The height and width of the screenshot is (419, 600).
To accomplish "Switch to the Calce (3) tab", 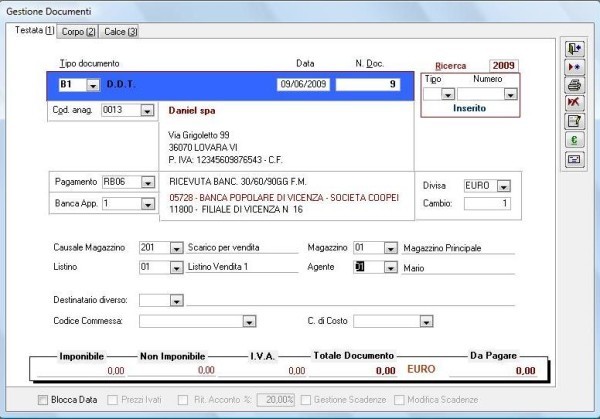I will coord(120,32).
